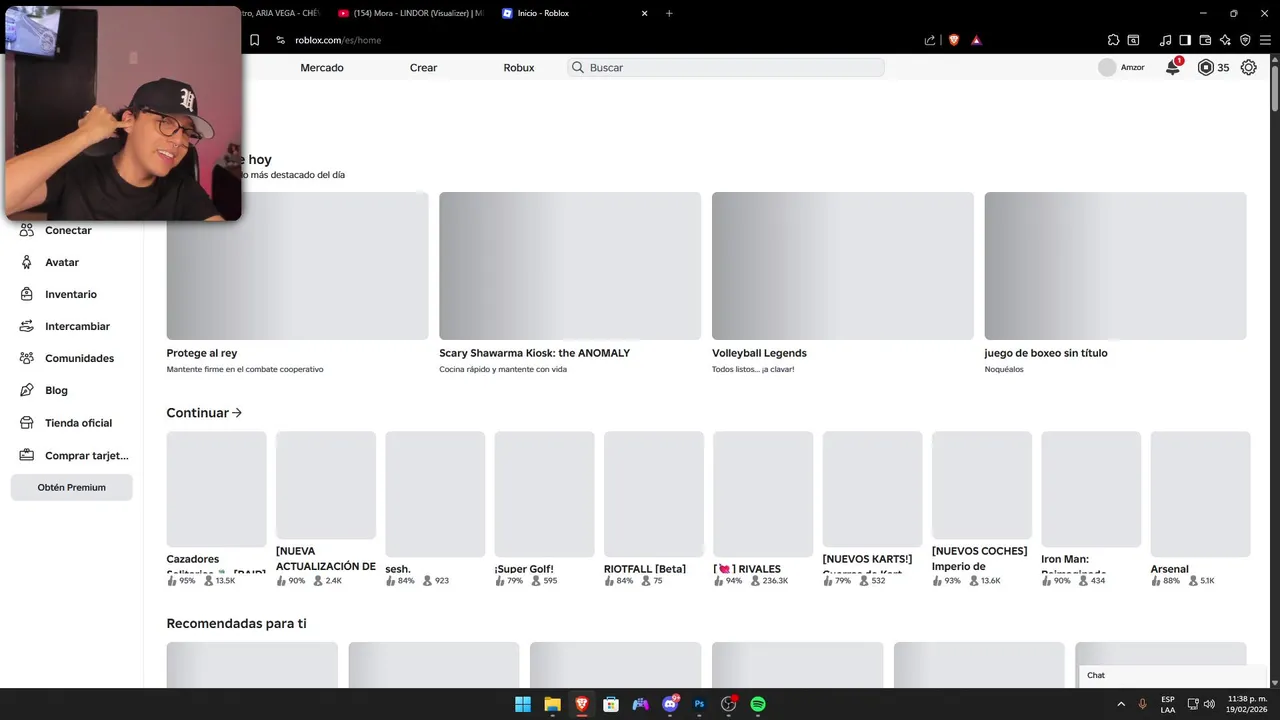
Task: Open the Mercado navigation tab
Action: 322,68
